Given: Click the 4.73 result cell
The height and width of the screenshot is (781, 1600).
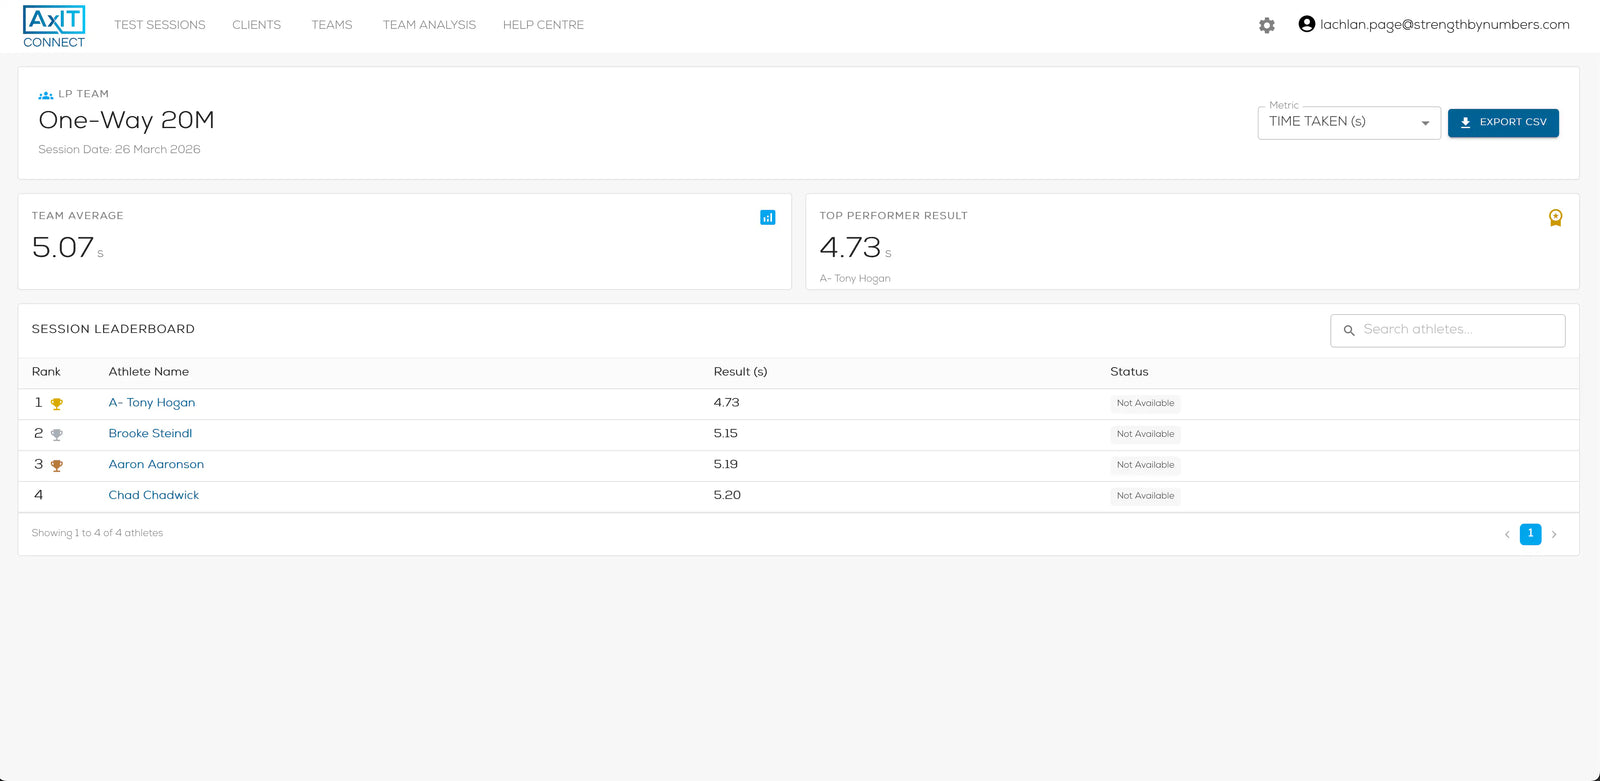Looking at the screenshot, I should point(727,403).
